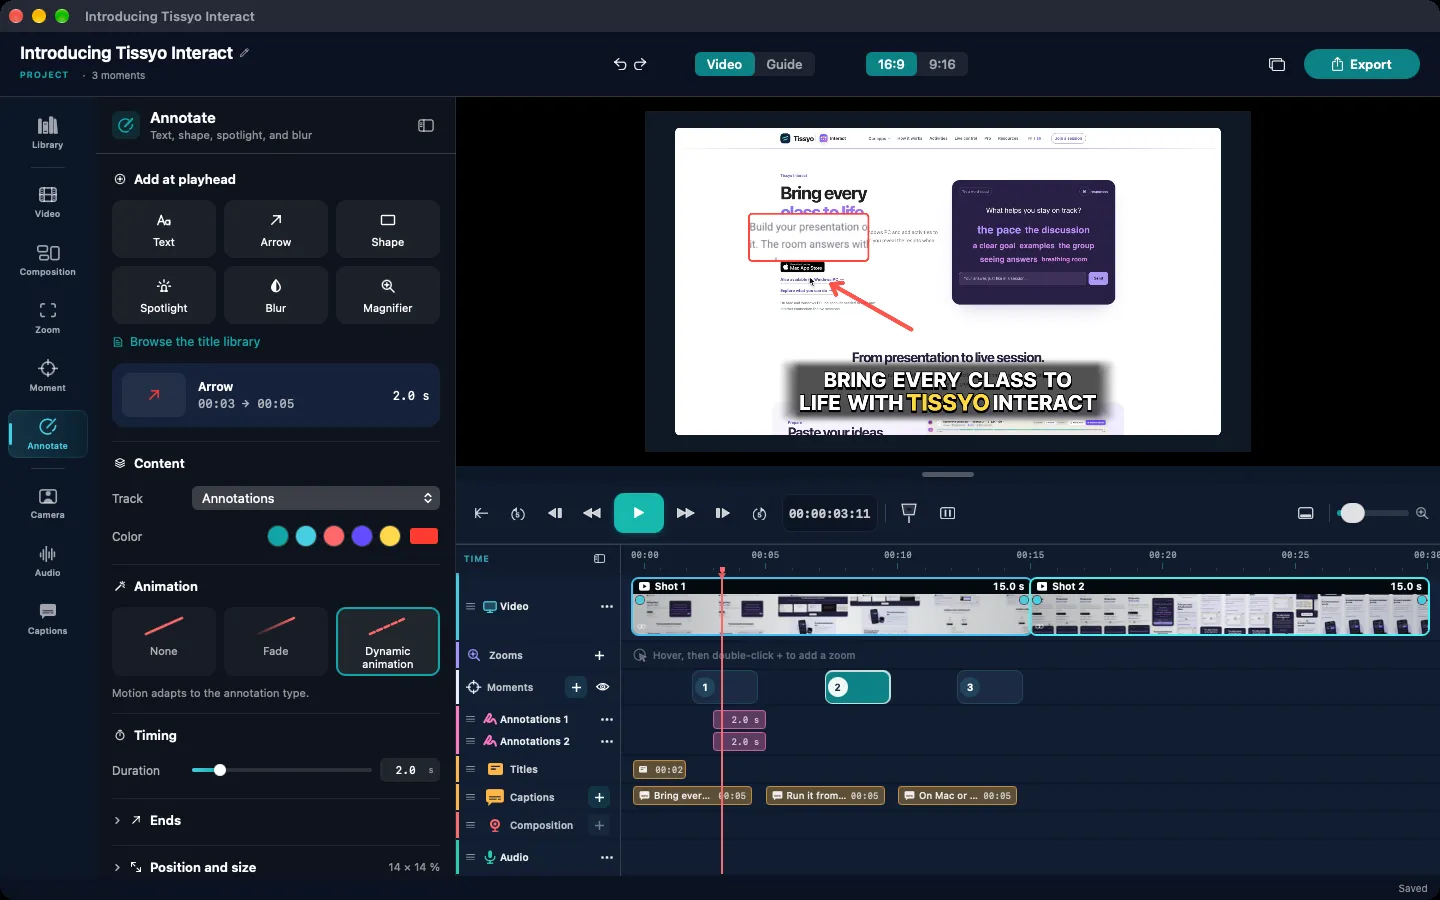Viewport: 1440px width, 900px height.
Task: Expand the Position and size section
Action: coord(276,867)
